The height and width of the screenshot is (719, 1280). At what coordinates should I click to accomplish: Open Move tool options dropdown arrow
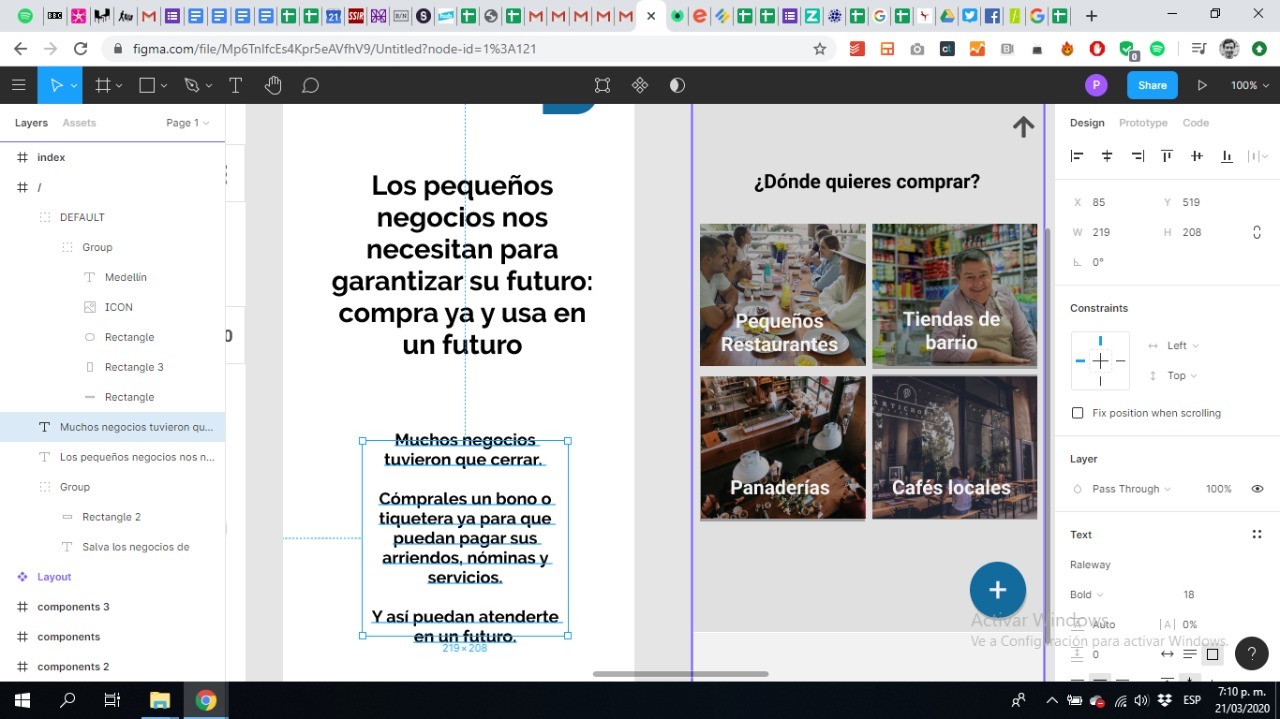pos(73,86)
